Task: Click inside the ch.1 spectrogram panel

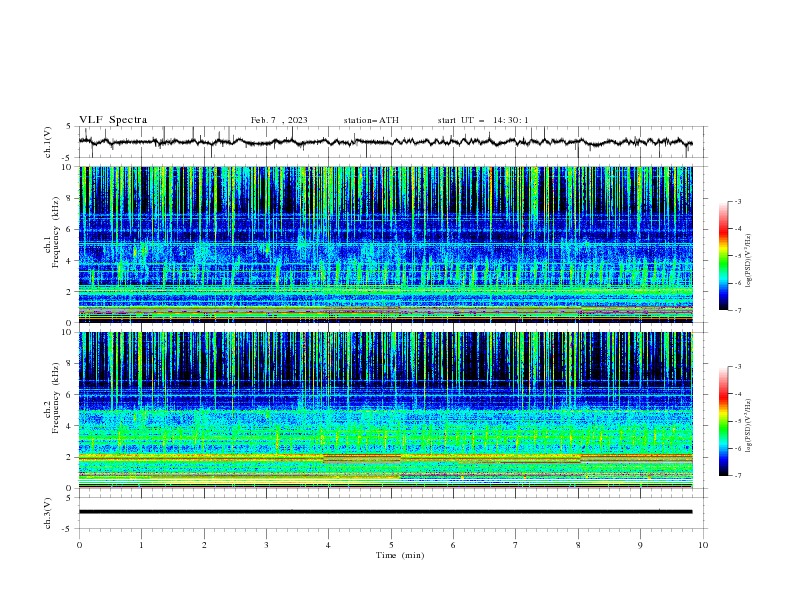Action: click(385, 244)
